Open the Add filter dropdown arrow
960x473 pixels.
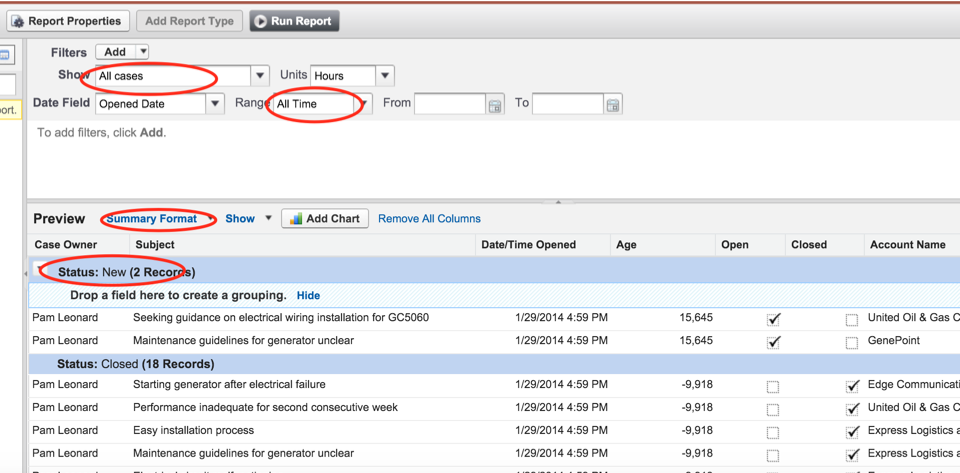142,52
